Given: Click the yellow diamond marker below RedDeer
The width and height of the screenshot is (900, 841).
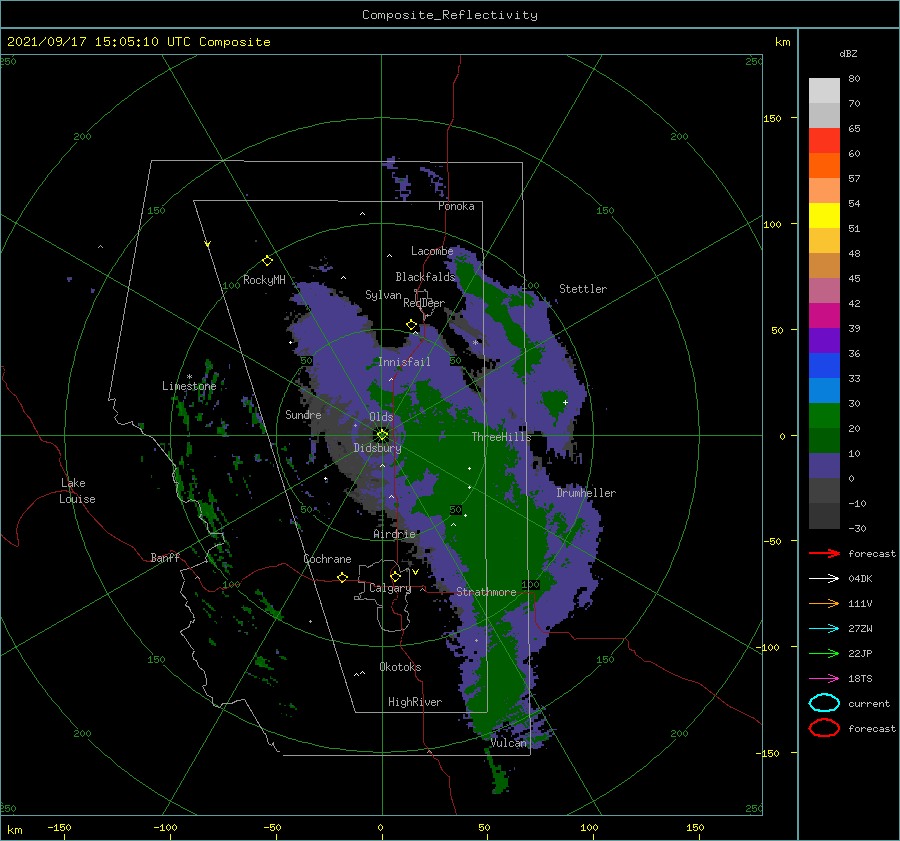Looking at the screenshot, I should point(412,325).
